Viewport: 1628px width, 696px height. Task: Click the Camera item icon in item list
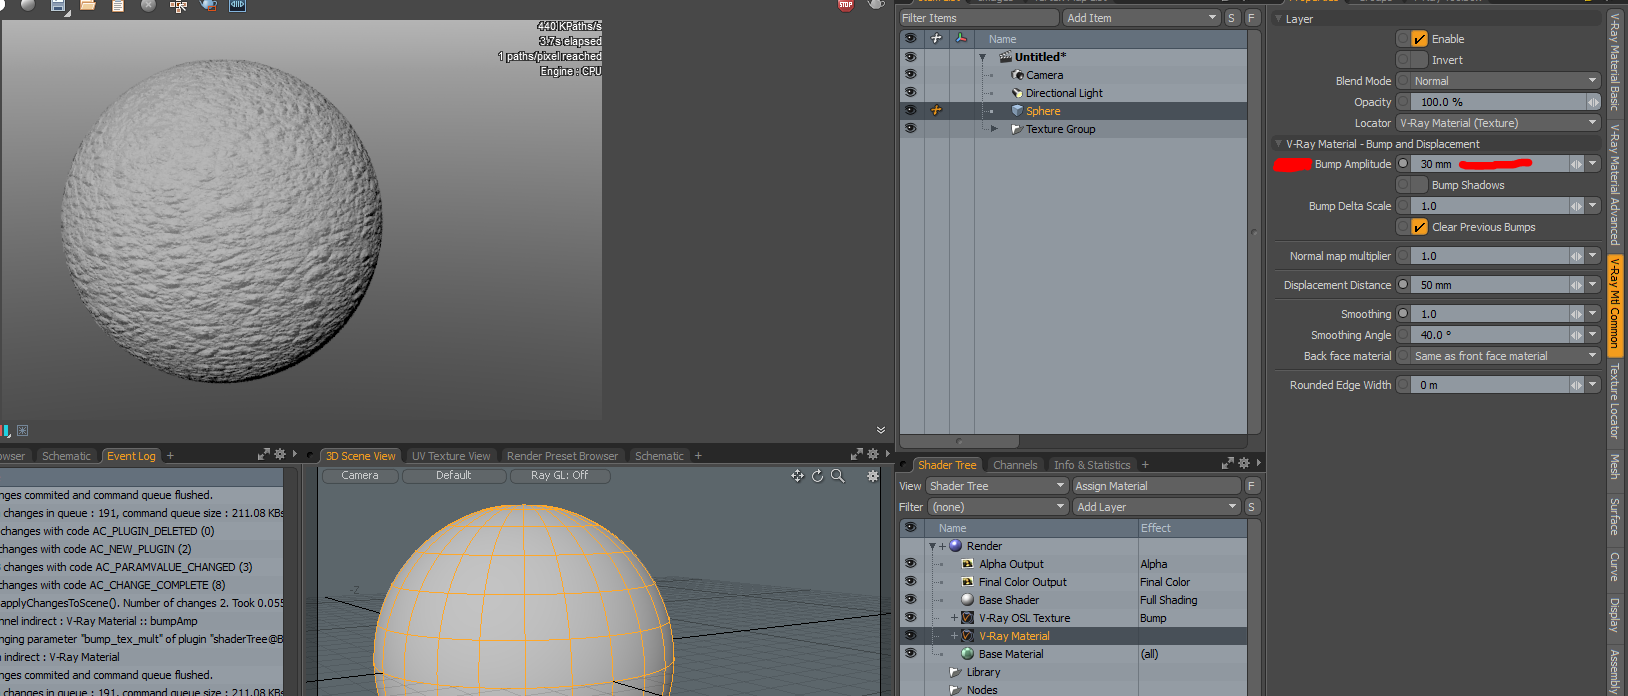click(x=1017, y=75)
